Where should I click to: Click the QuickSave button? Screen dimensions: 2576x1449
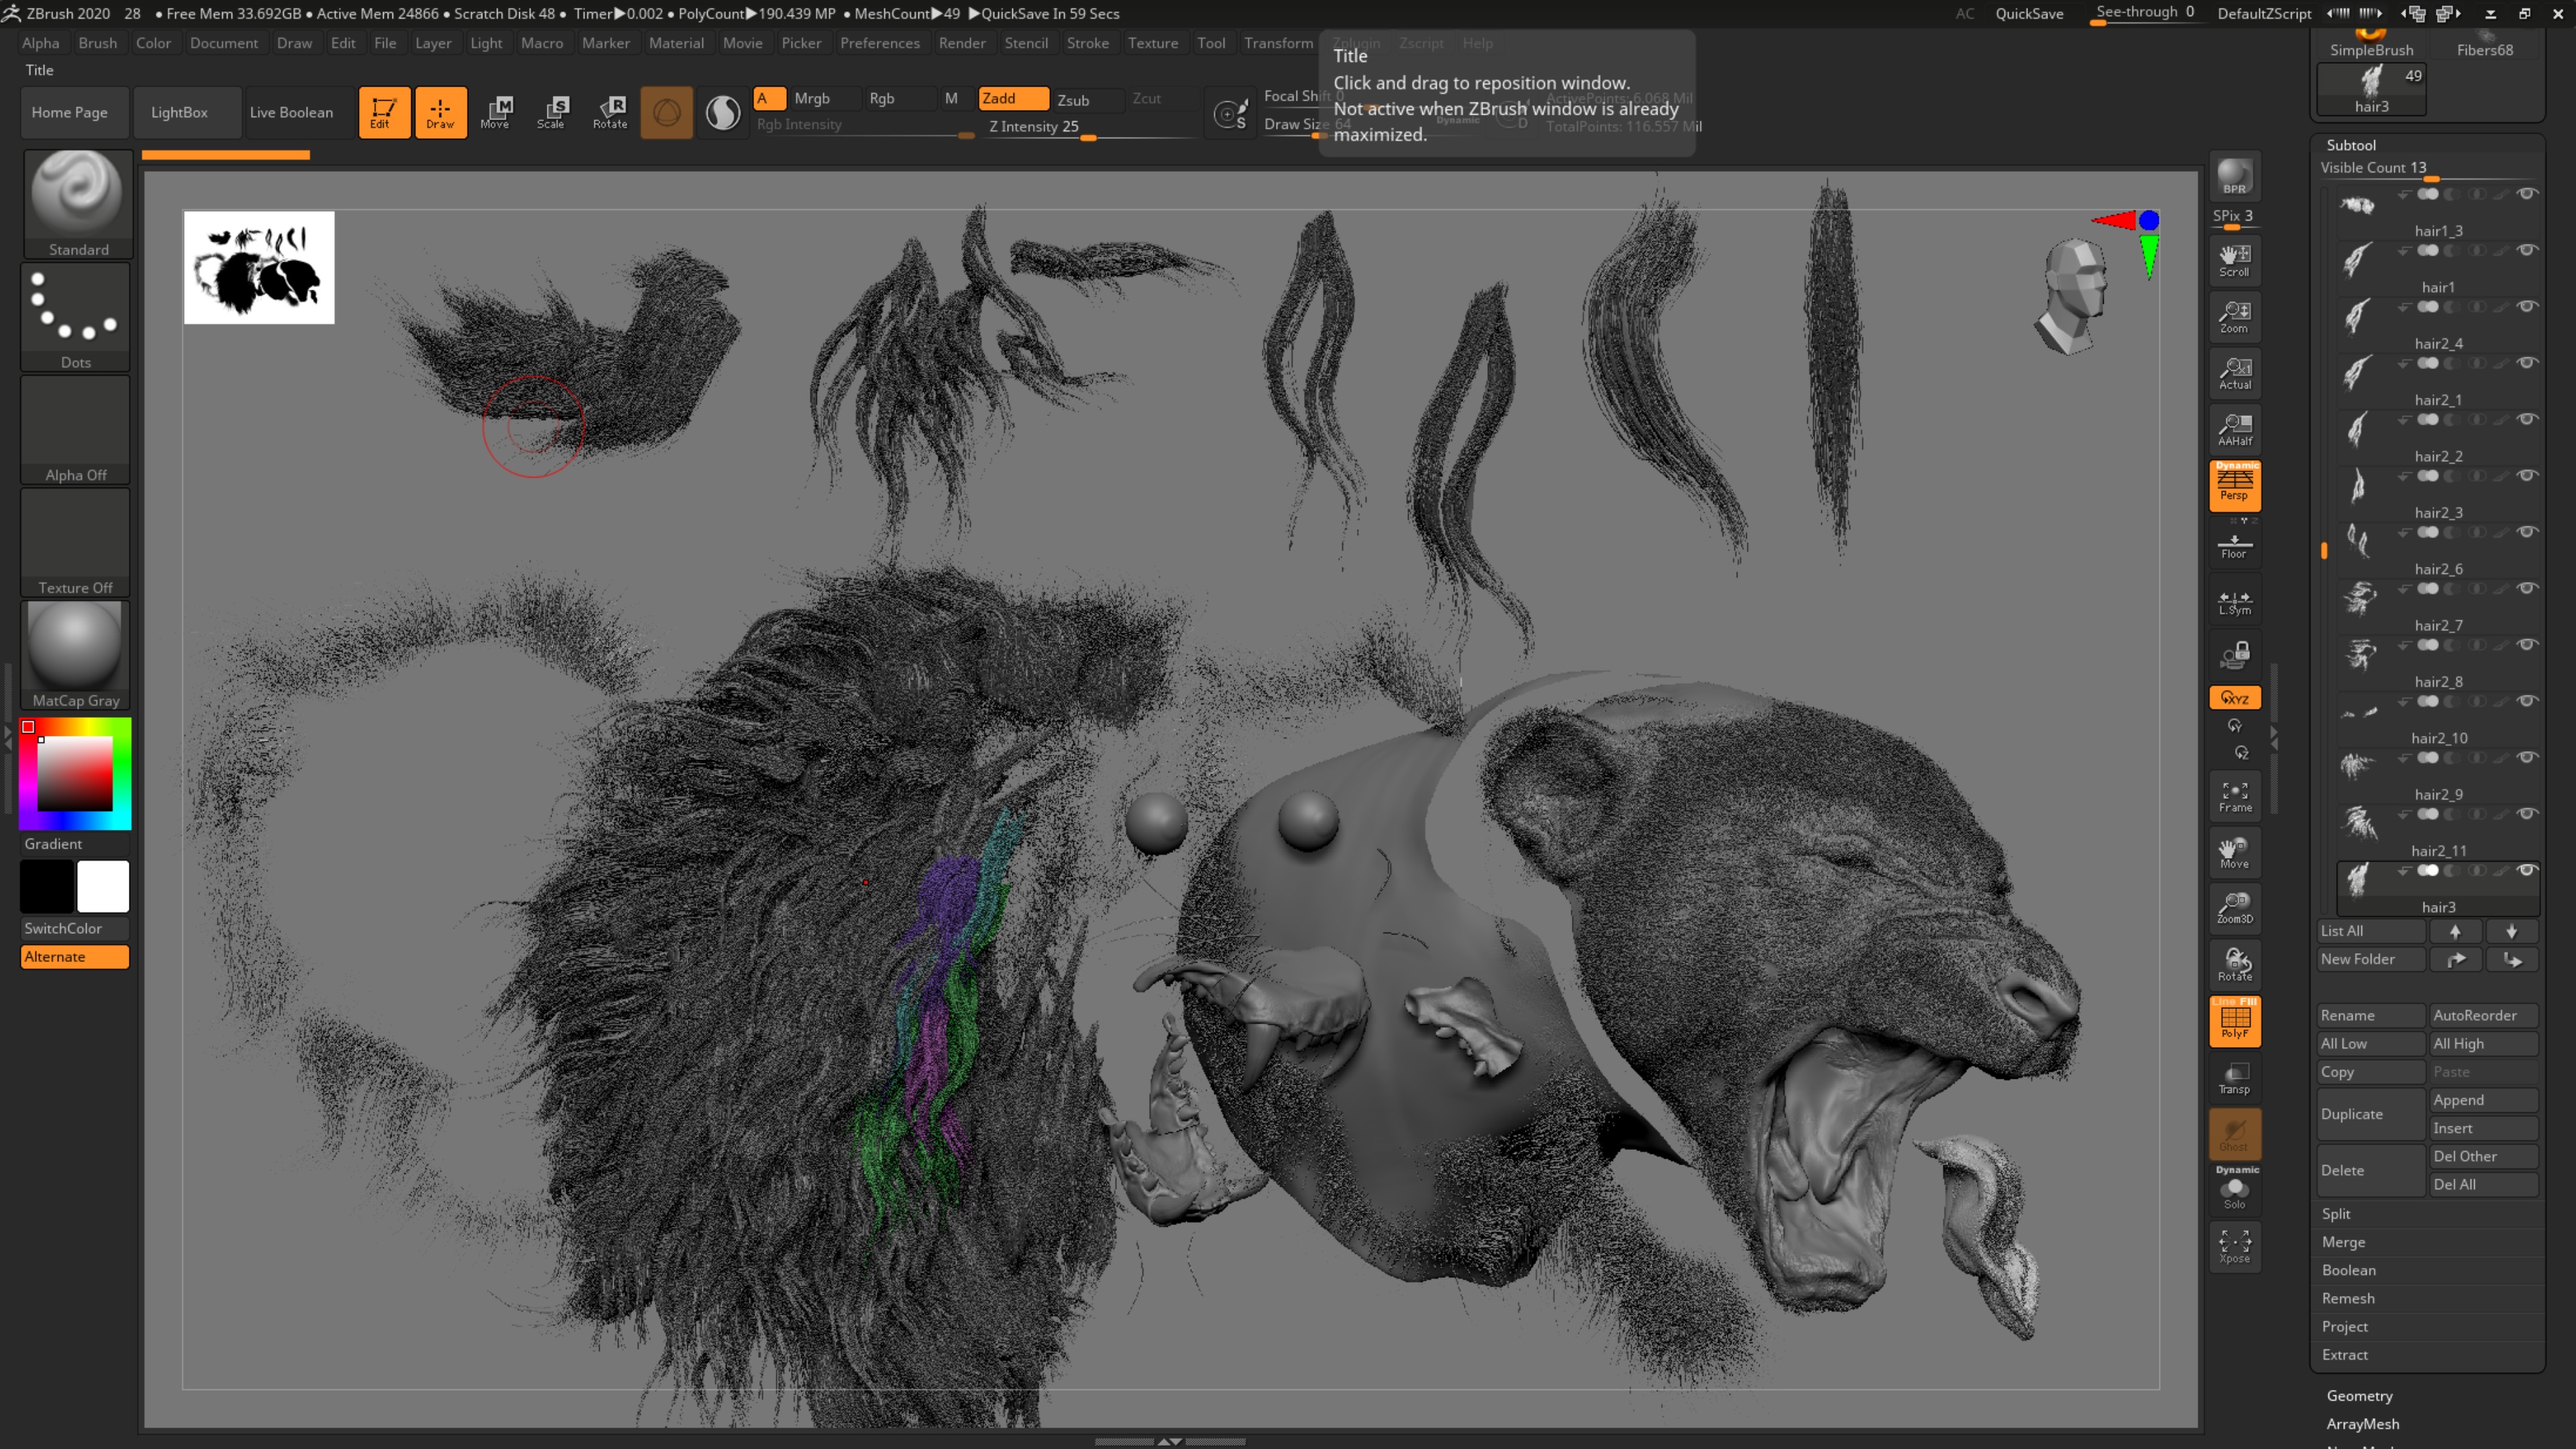click(x=2029, y=13)
